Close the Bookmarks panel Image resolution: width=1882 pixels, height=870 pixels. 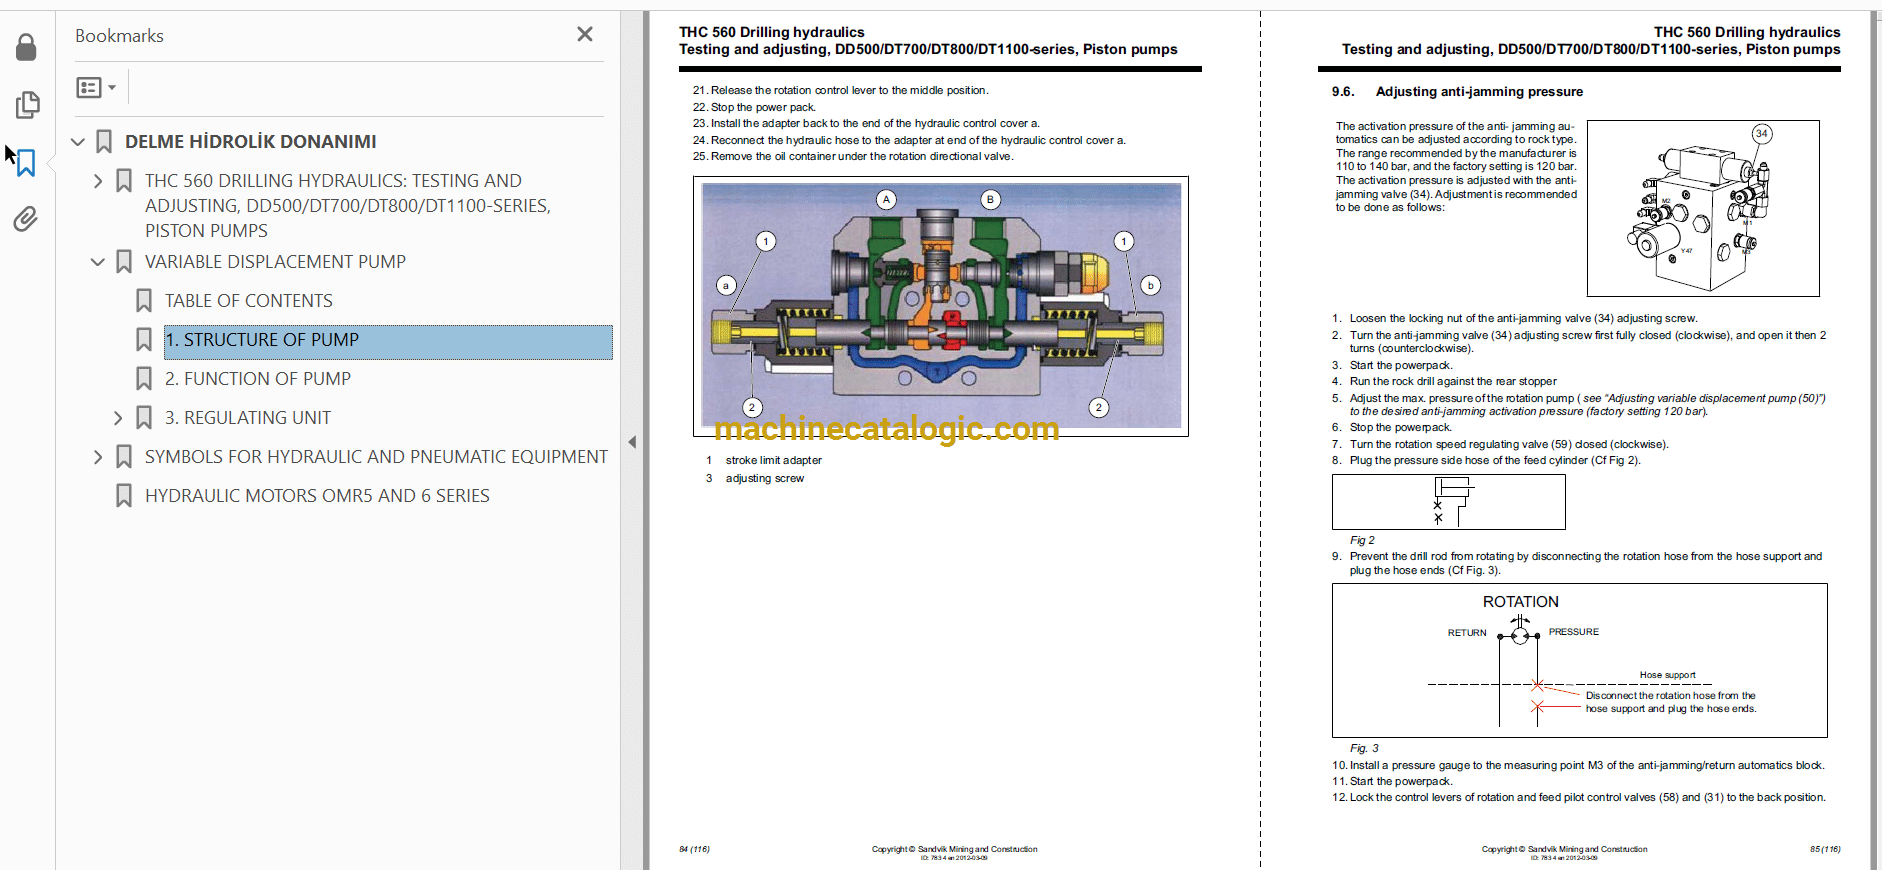[585, 35]
